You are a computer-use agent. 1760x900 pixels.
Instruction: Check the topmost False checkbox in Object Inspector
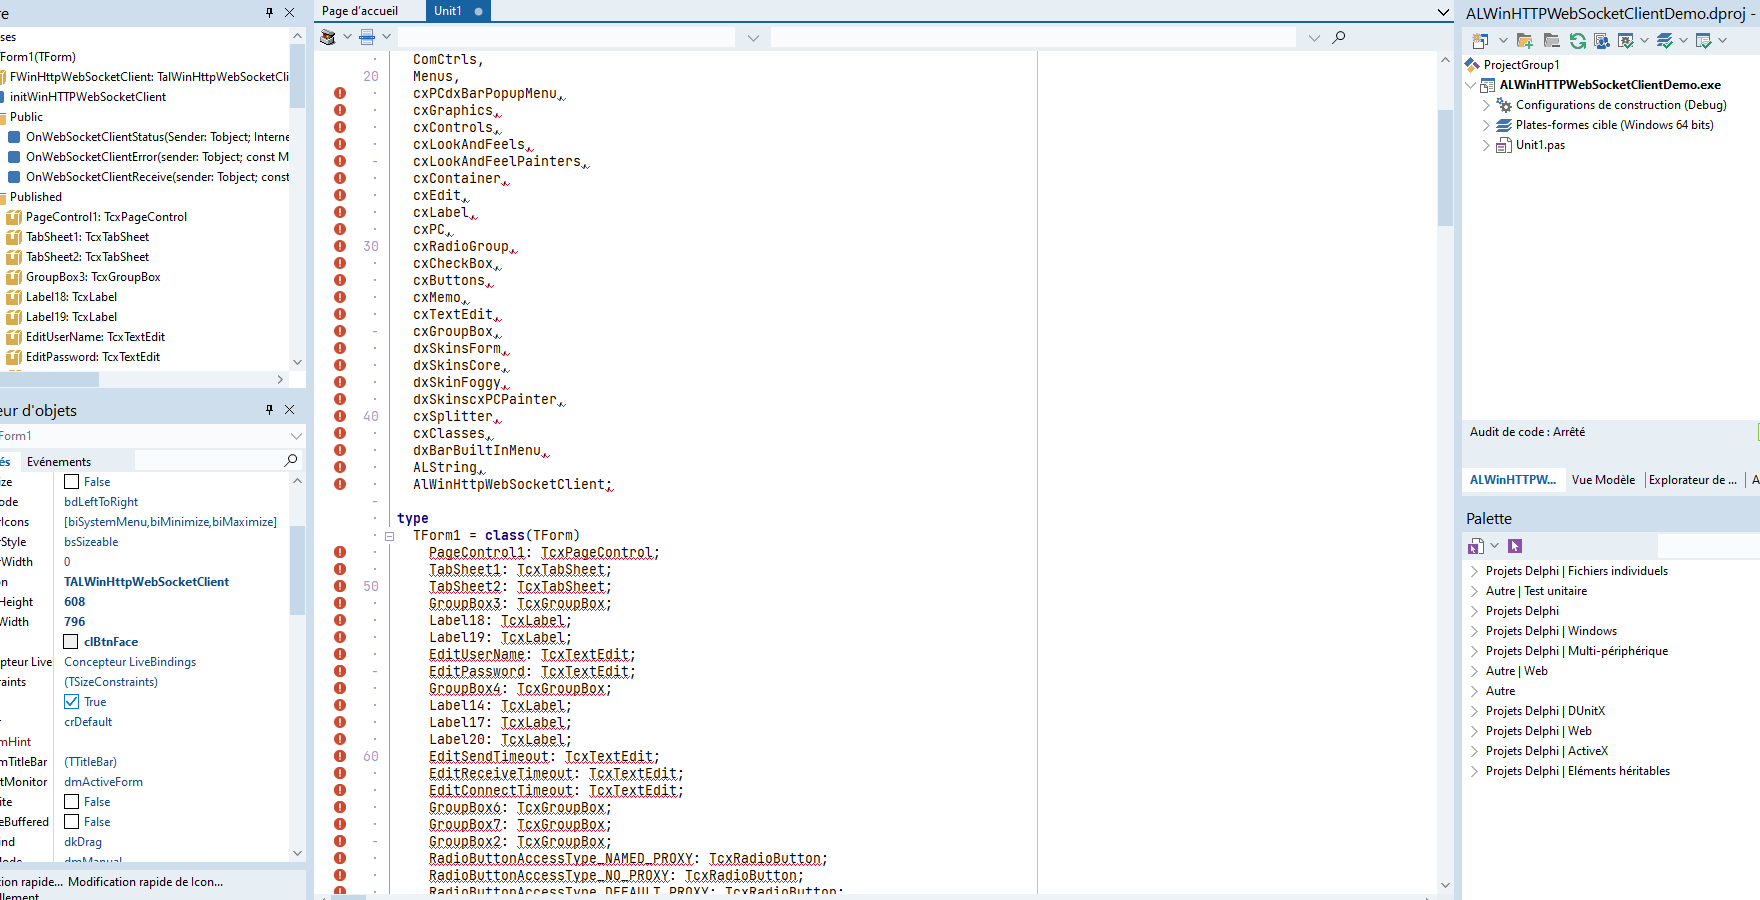pyautogui.click(x=72, y=481)
